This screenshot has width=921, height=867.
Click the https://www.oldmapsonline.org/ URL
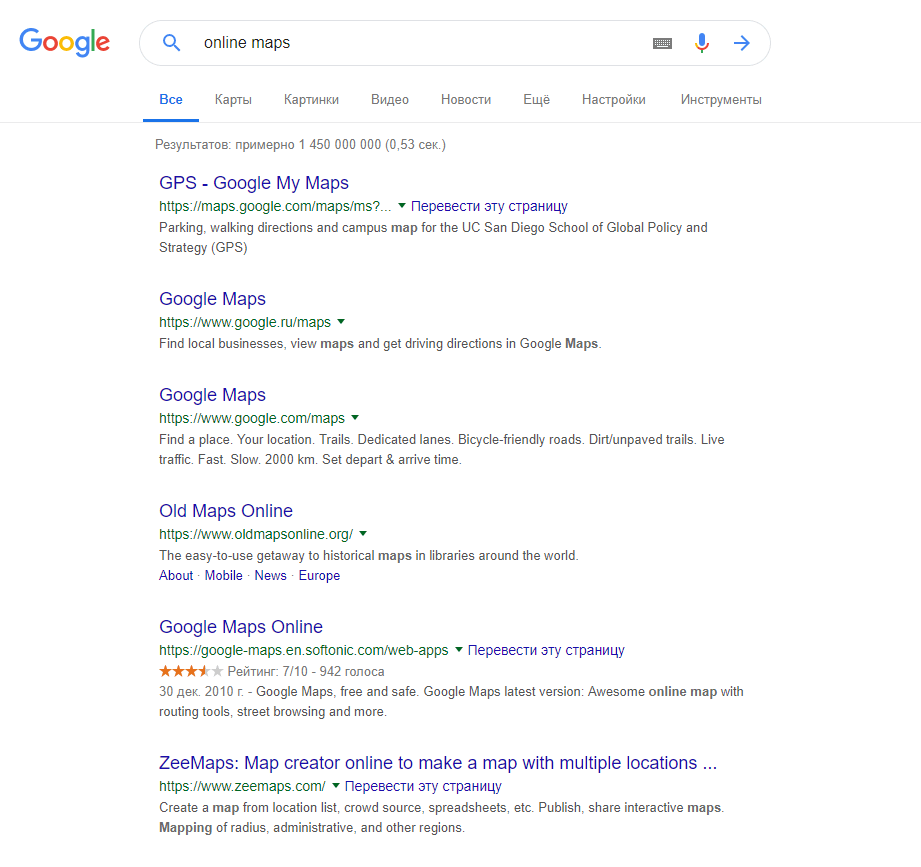coord(256,534)
